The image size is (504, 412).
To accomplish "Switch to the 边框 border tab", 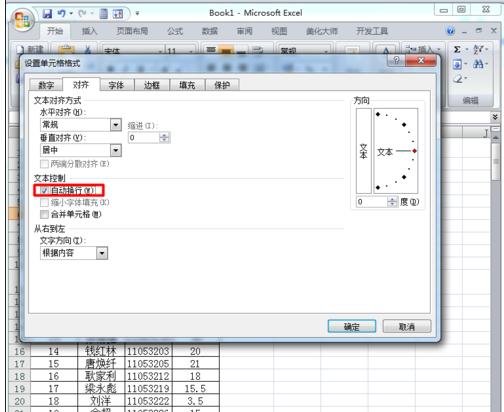I will (x=152, y=85).
